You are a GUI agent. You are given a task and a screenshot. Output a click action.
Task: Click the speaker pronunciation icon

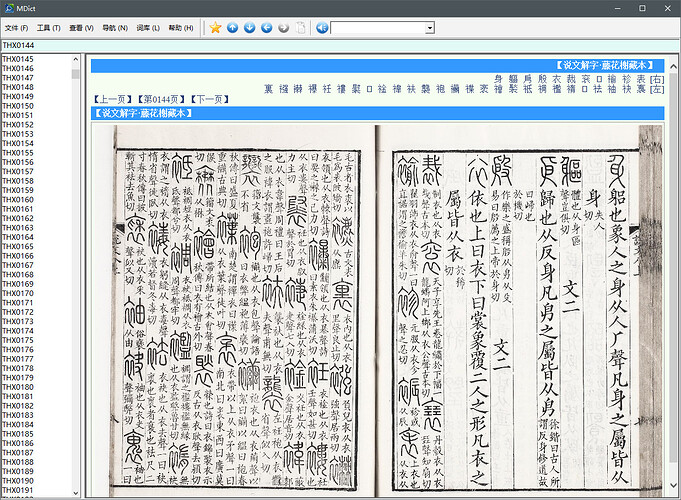coord(322,28)
